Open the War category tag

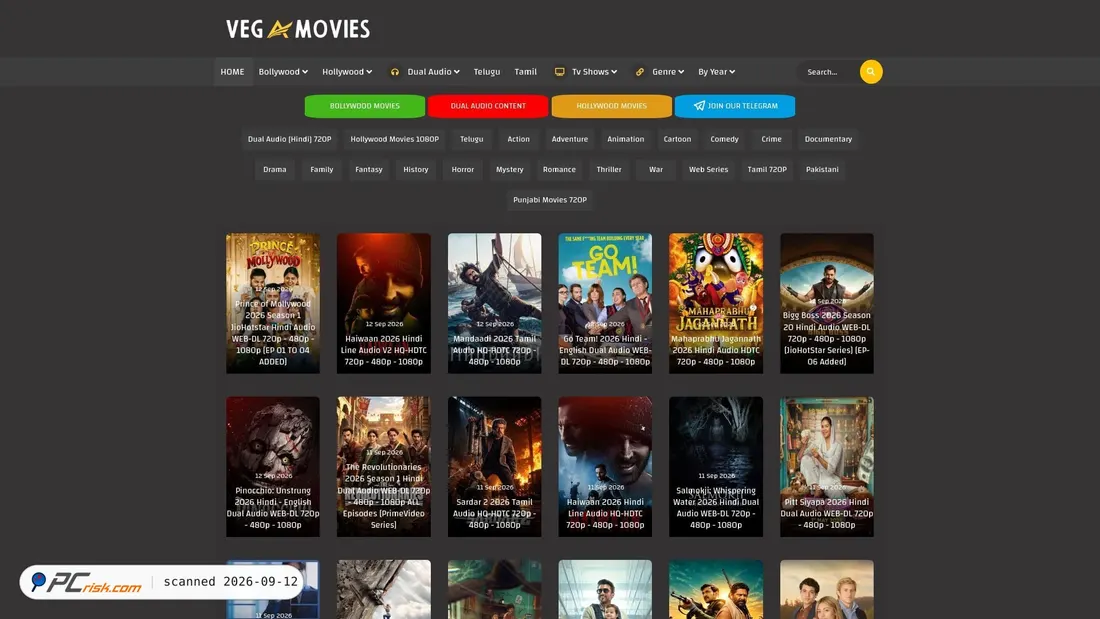(x=655, y=169)
